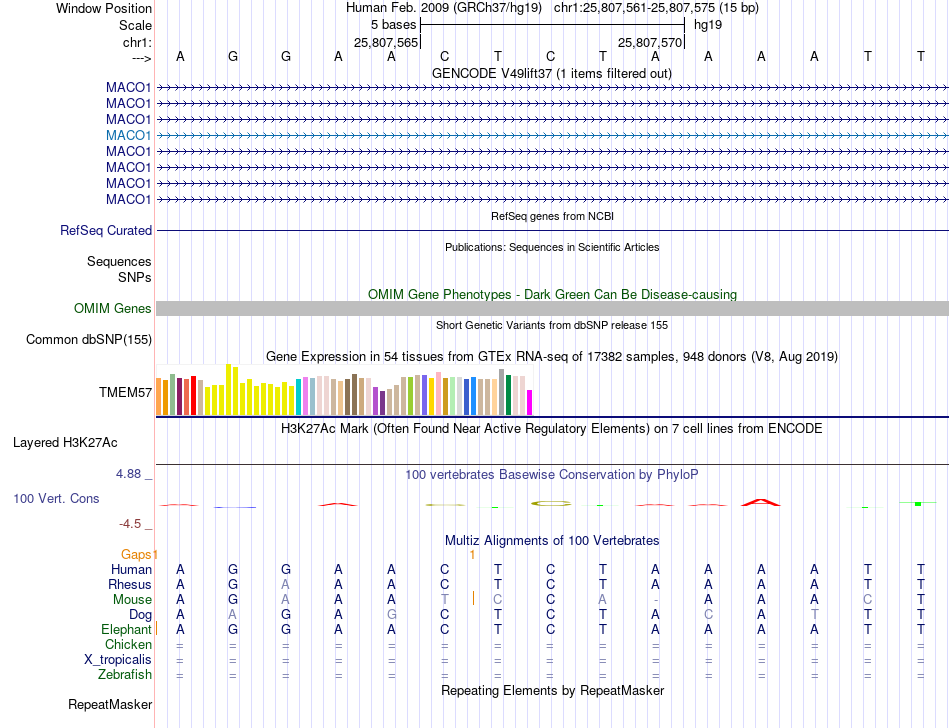Screen dimensions: 950x728
Task: Click the light blue MACO1 transcript label
Action: pyautogui.click(x=128, y=135)
